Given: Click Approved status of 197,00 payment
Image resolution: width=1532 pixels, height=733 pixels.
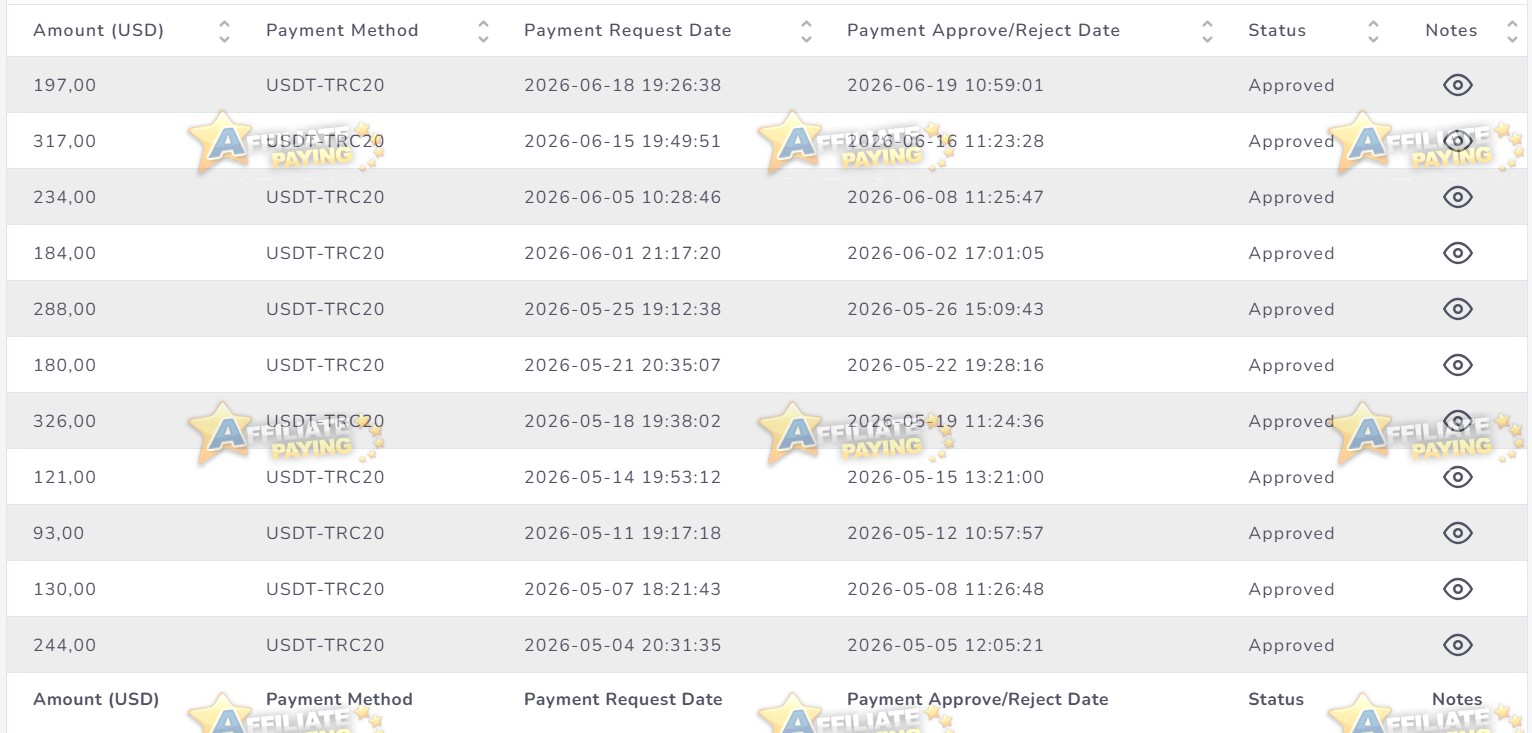Looking at the screenshot, I should (x=1291, y=85).
